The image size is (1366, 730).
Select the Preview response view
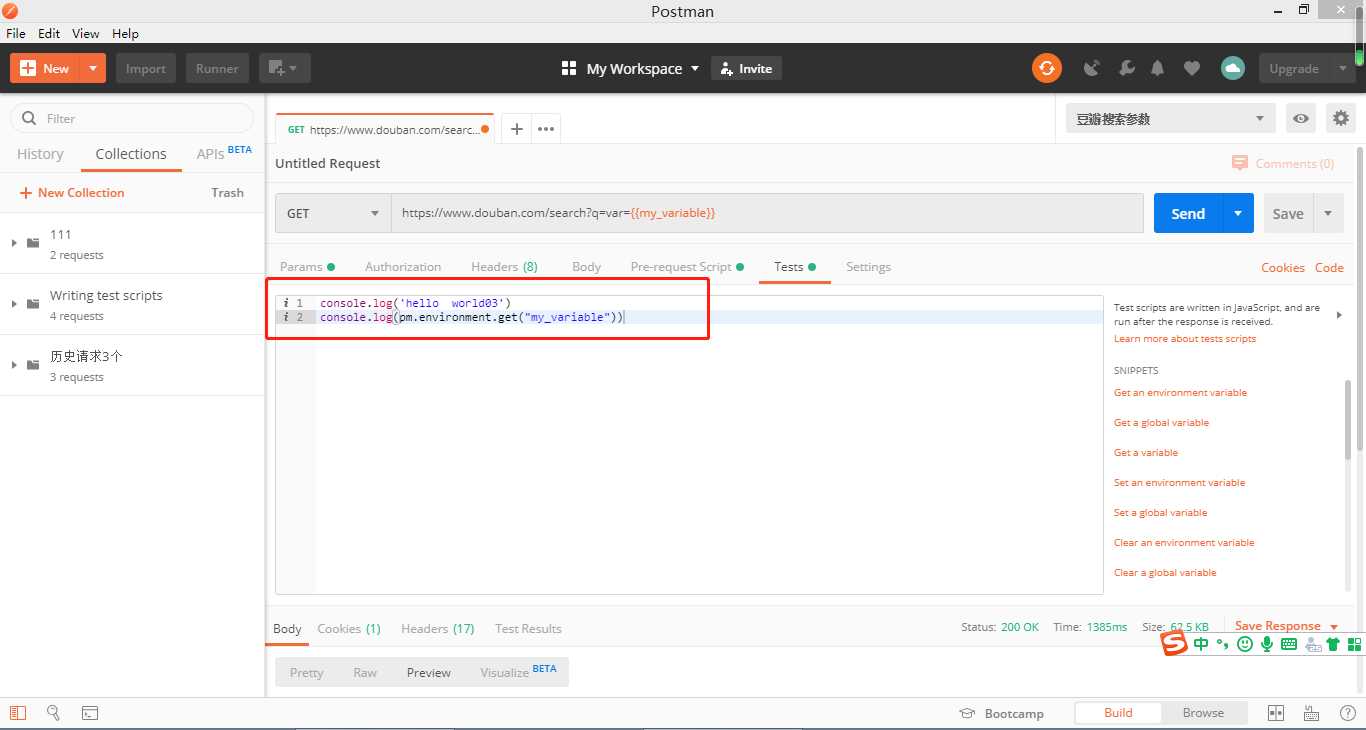[x=429, y=673]
